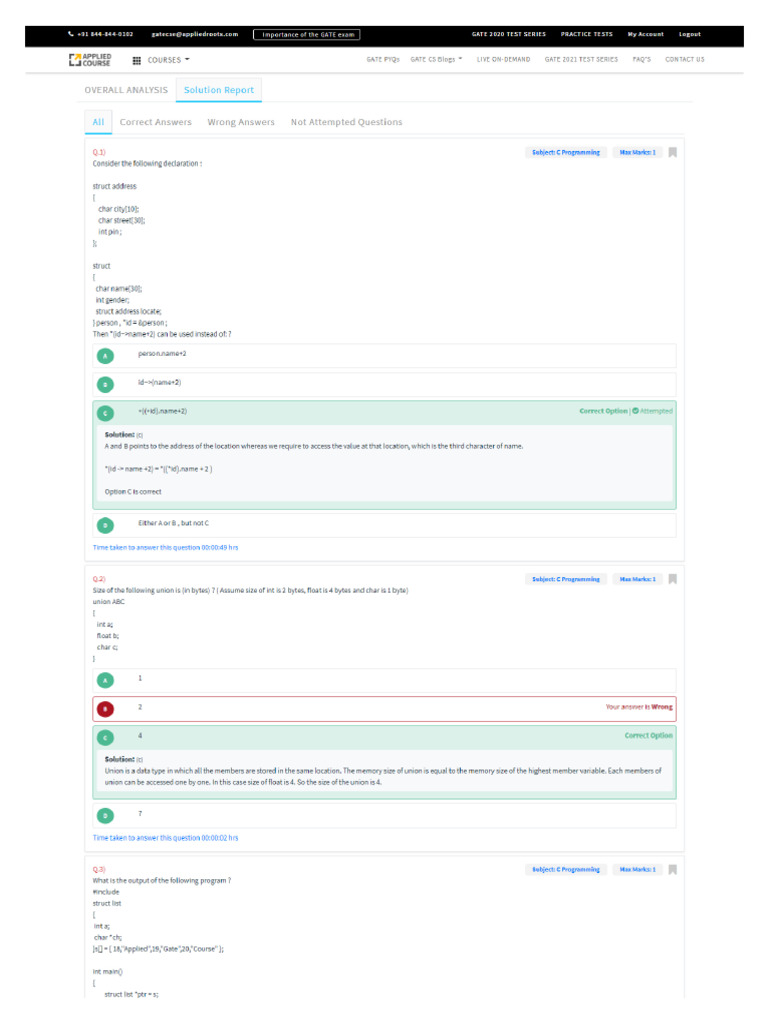Image resolution: width=768 pixels, height=1024 pixels.
Task: Click the Logout link
Action: 690,34
